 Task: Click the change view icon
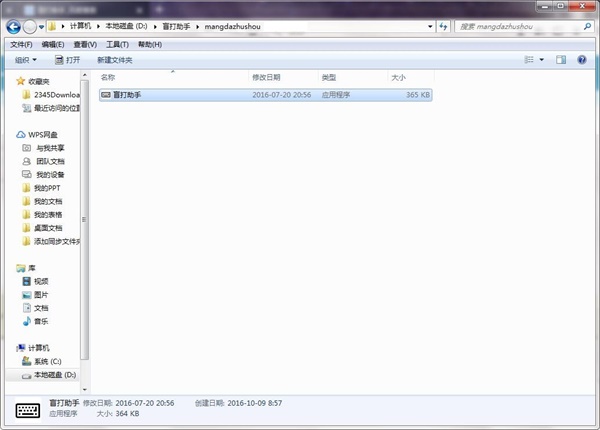tap(529, 60)
